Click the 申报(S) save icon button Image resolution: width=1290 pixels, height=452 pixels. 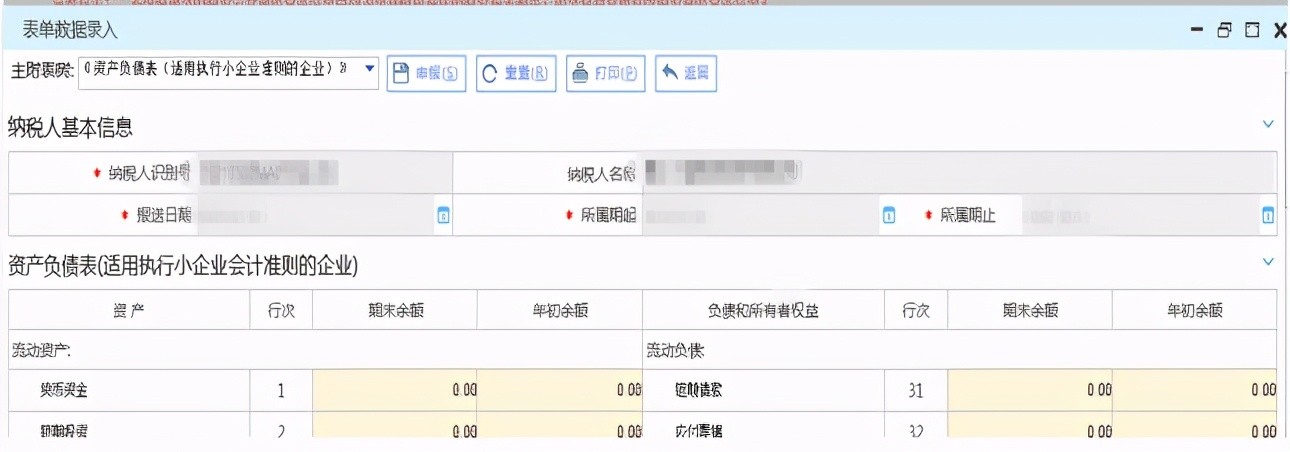click(426, 73)
